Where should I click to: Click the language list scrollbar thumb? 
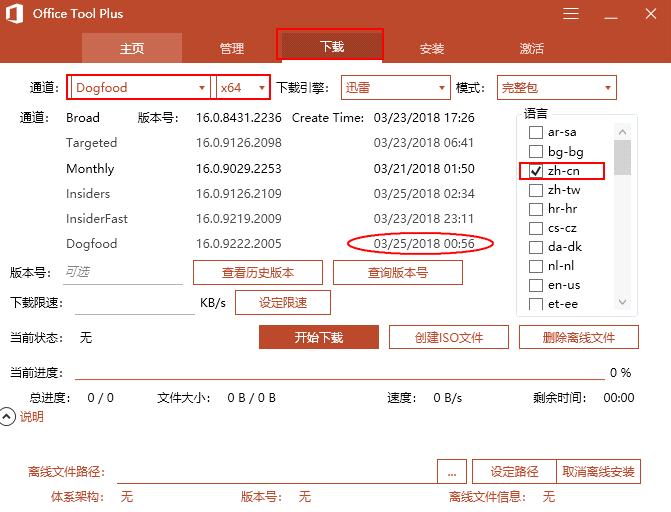click(x=622, y=158)
